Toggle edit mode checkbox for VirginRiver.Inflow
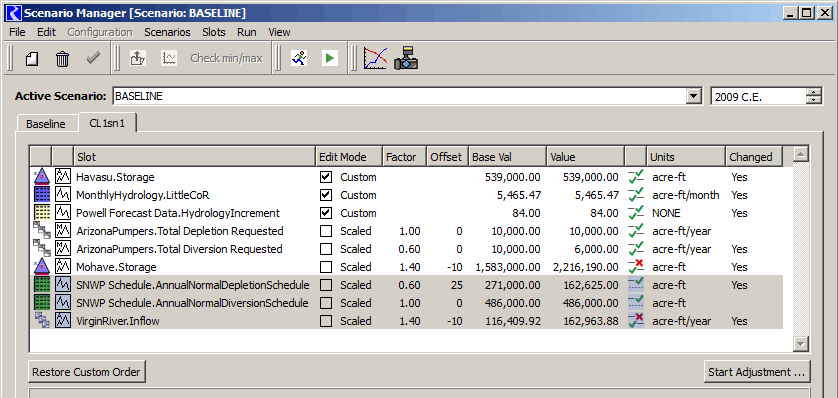Screen dimensions: 838x398 [x=325, y=321]
